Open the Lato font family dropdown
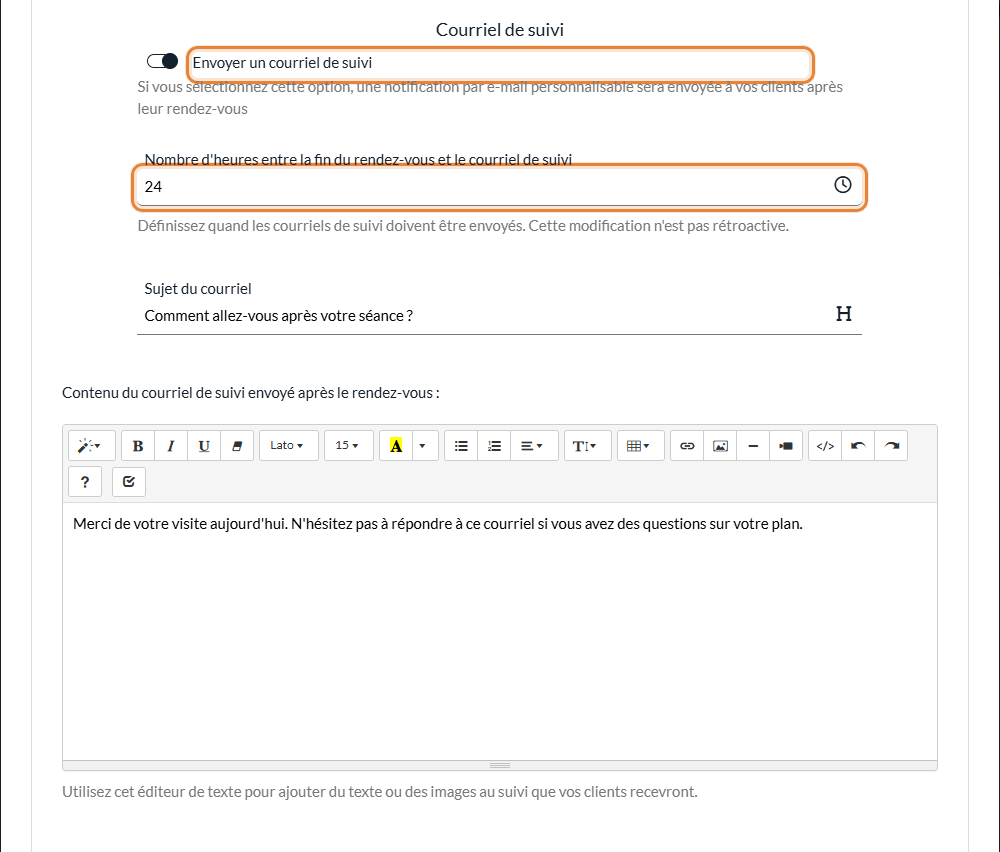 [288, 446]
